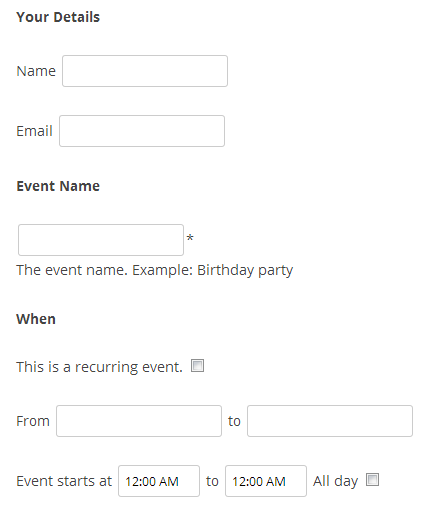Click the 'All day' label text

[335, 481]
